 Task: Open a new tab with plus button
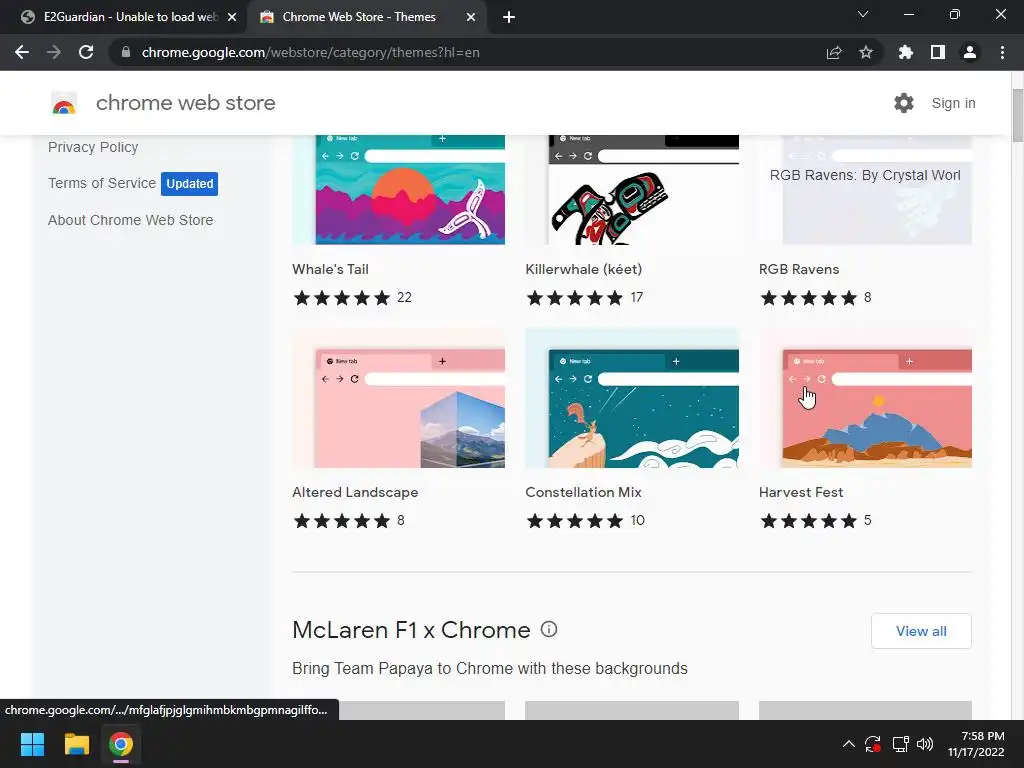tap(509, 17)
